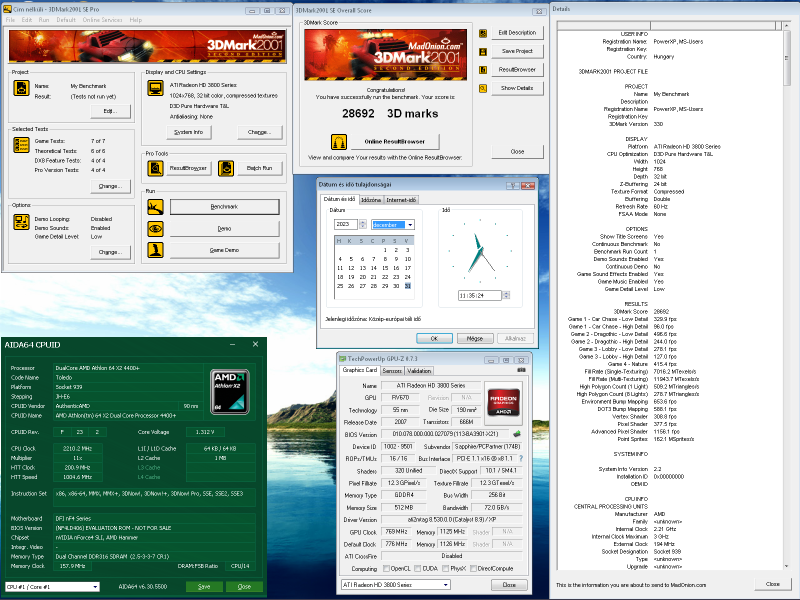Screen dimensions: 800x600
Task: Click the System Info button
Action: click(x=189, y=132)
